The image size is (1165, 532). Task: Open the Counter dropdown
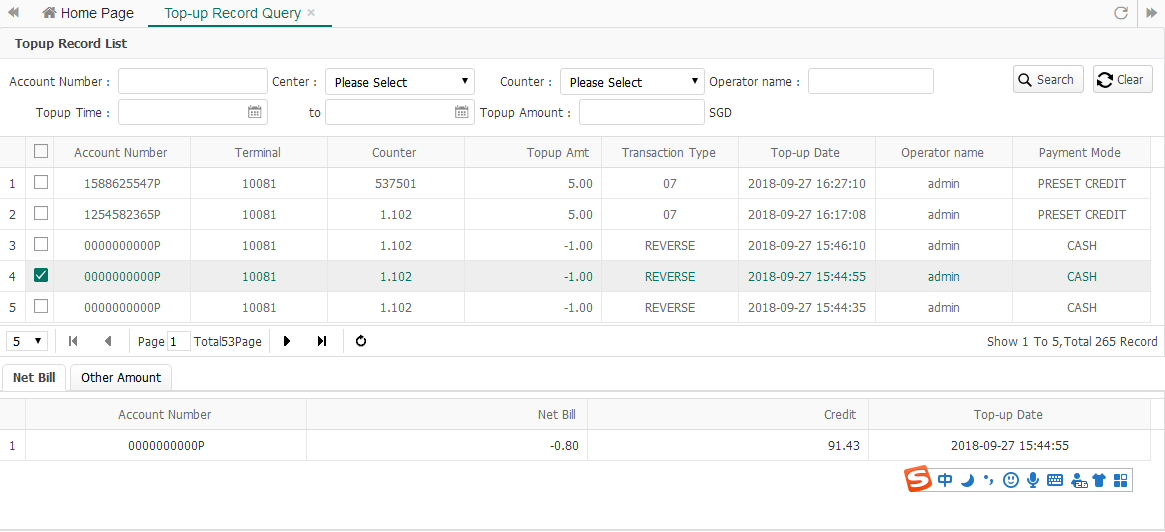point(632,82)
